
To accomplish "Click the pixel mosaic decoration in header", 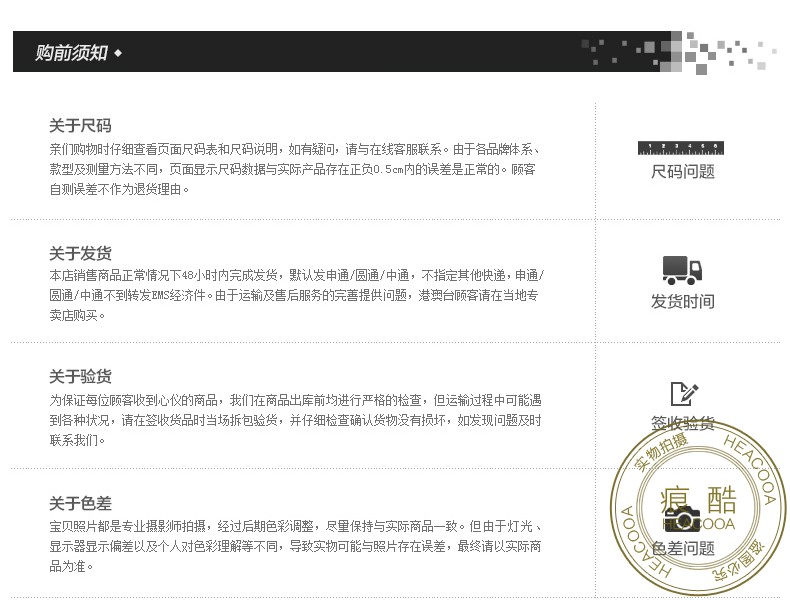I will click(x=678, y=51).
